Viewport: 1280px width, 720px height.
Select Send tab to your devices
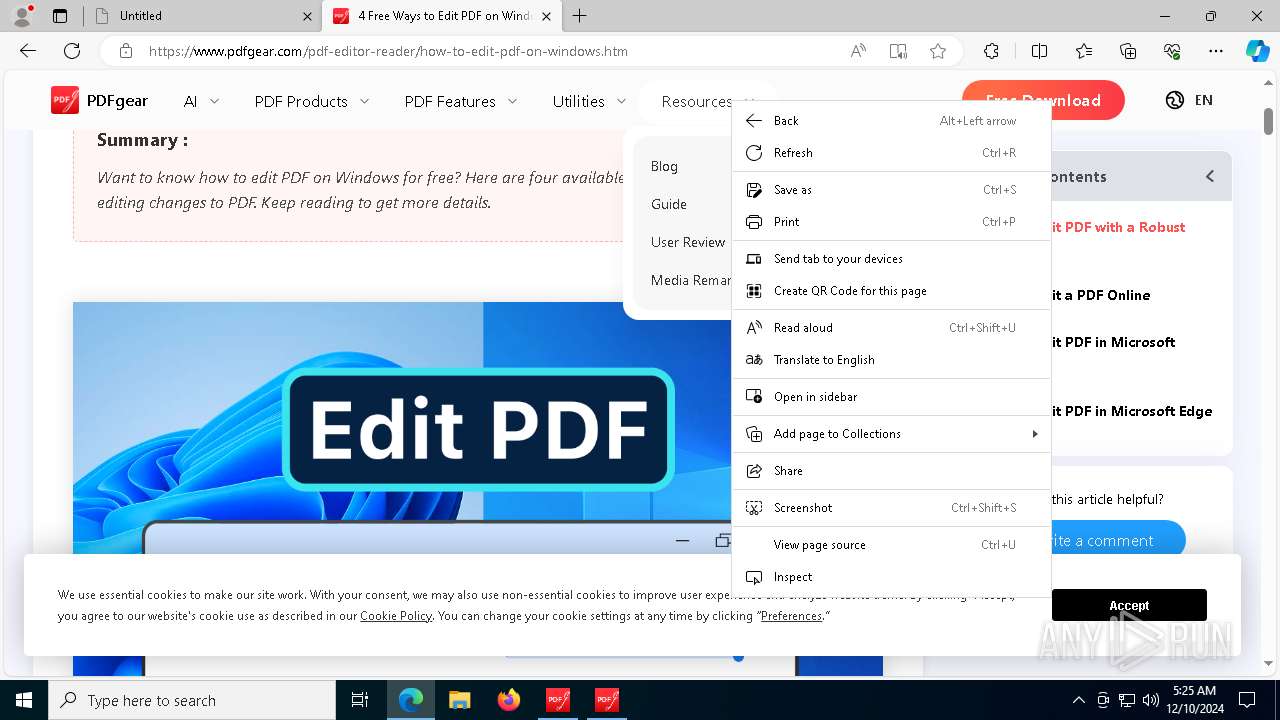pos(892,259)
